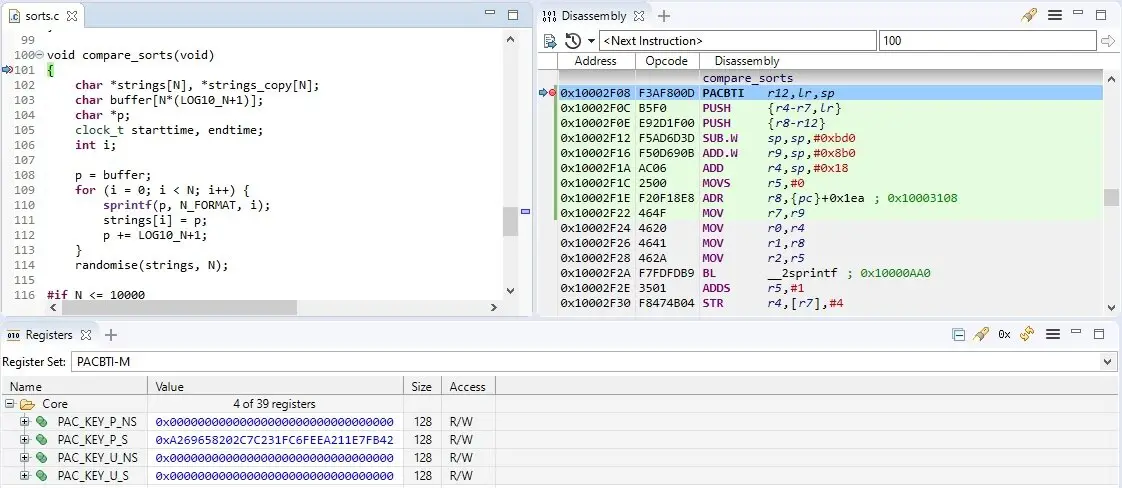1122x488 pixels.
Task: Click the PAC_KEY_P_S register icon
Action: [42, 439]
